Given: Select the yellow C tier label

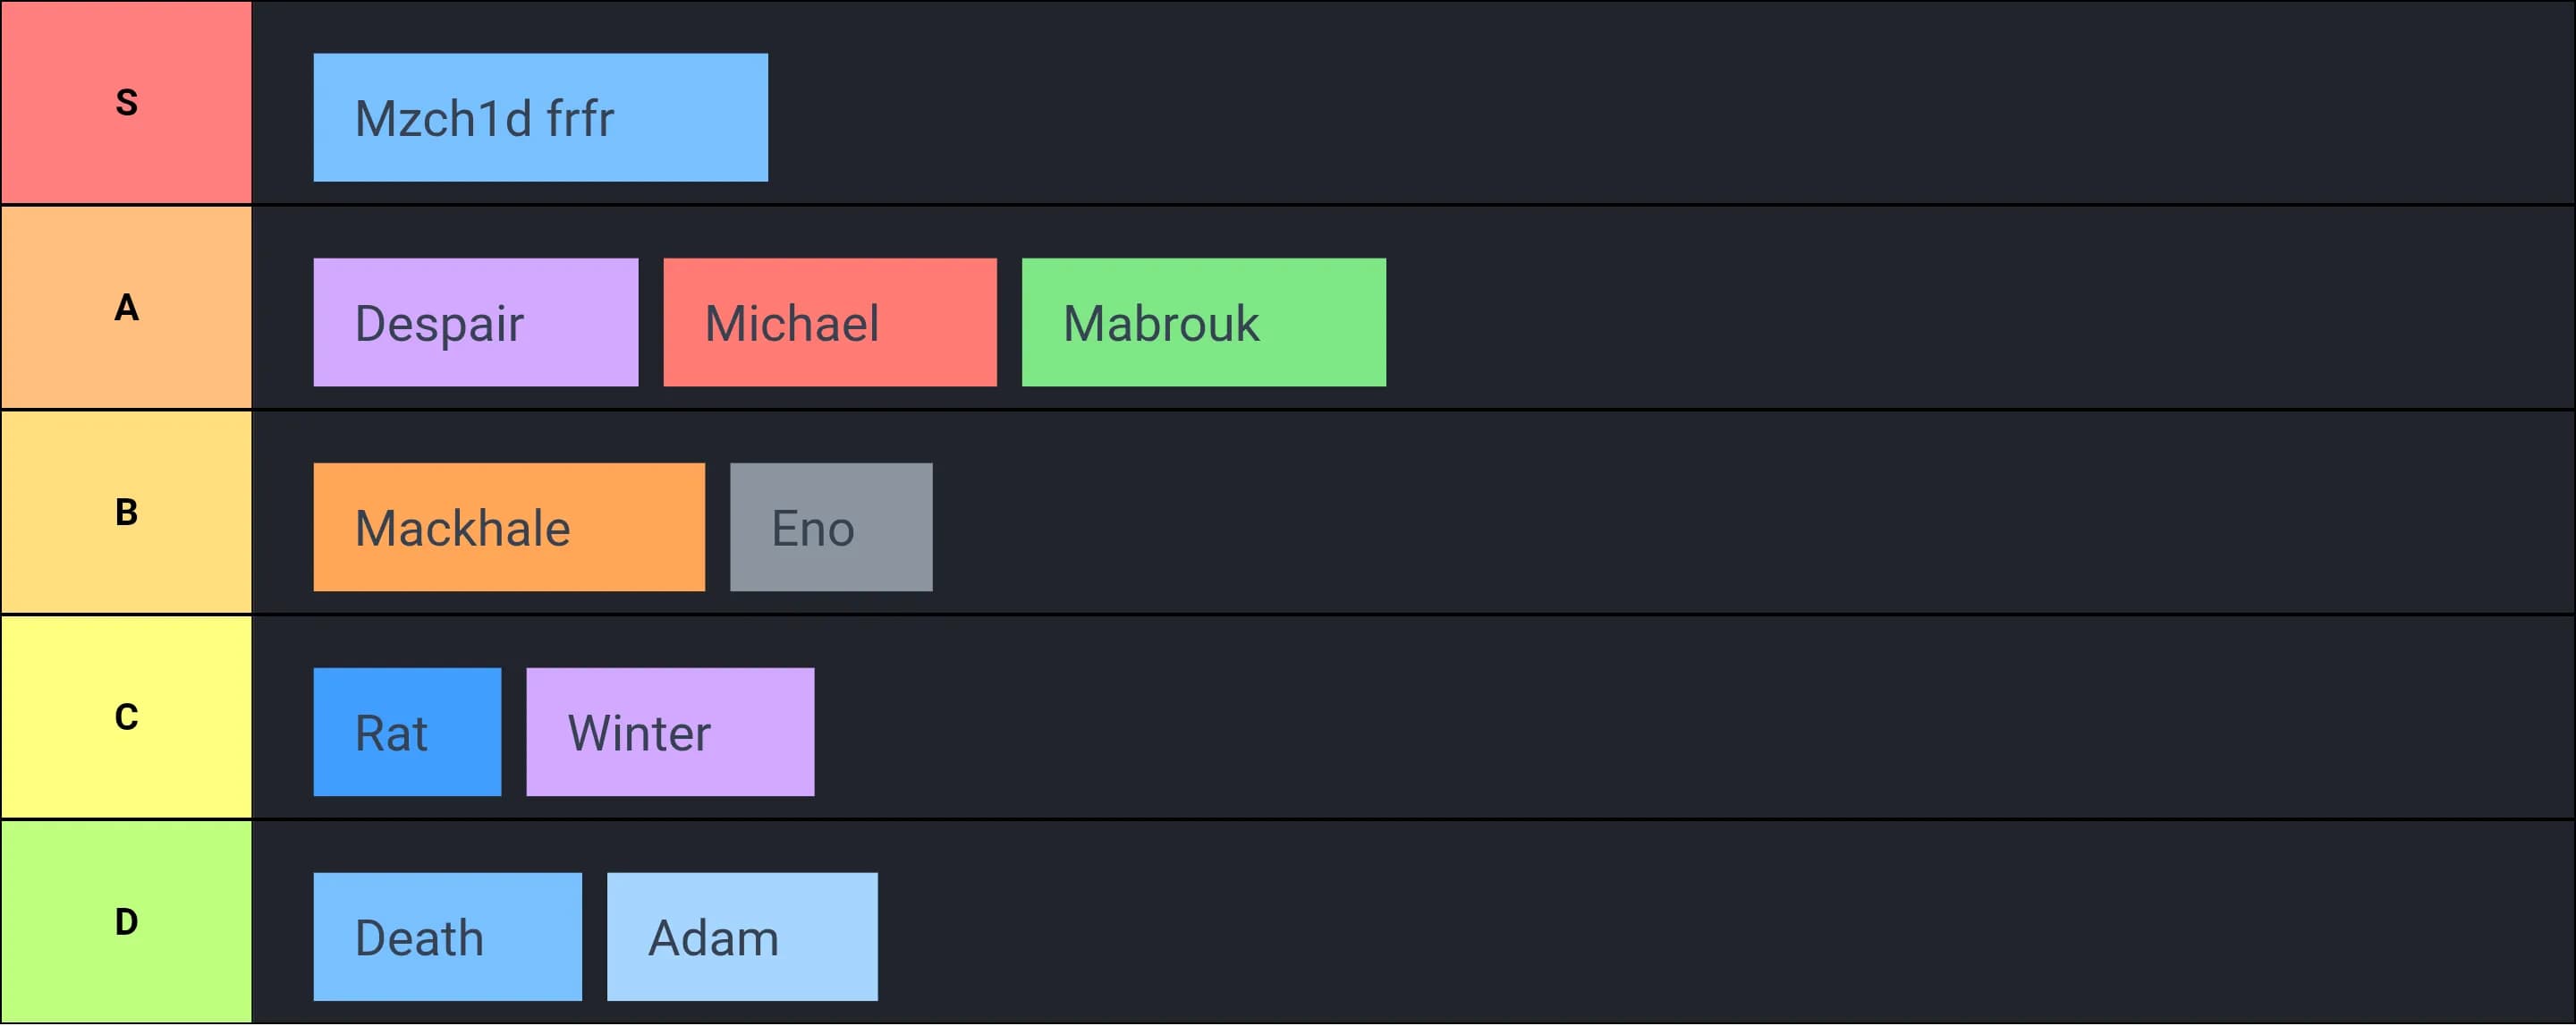Looking at the screenshot, I should click(126, 717).
